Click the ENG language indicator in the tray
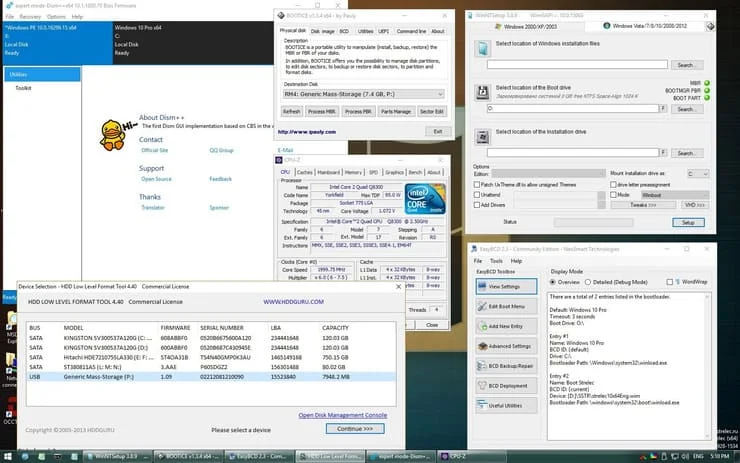The width and height of the screenshot is (740, 463). click(698, 456)
